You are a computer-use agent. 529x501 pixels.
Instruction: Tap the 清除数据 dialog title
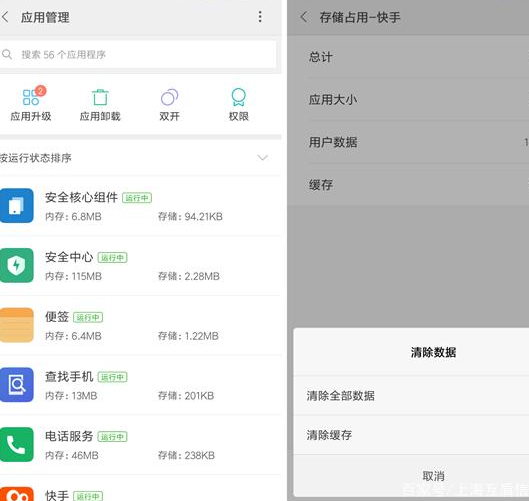click(x=433, y=353)
